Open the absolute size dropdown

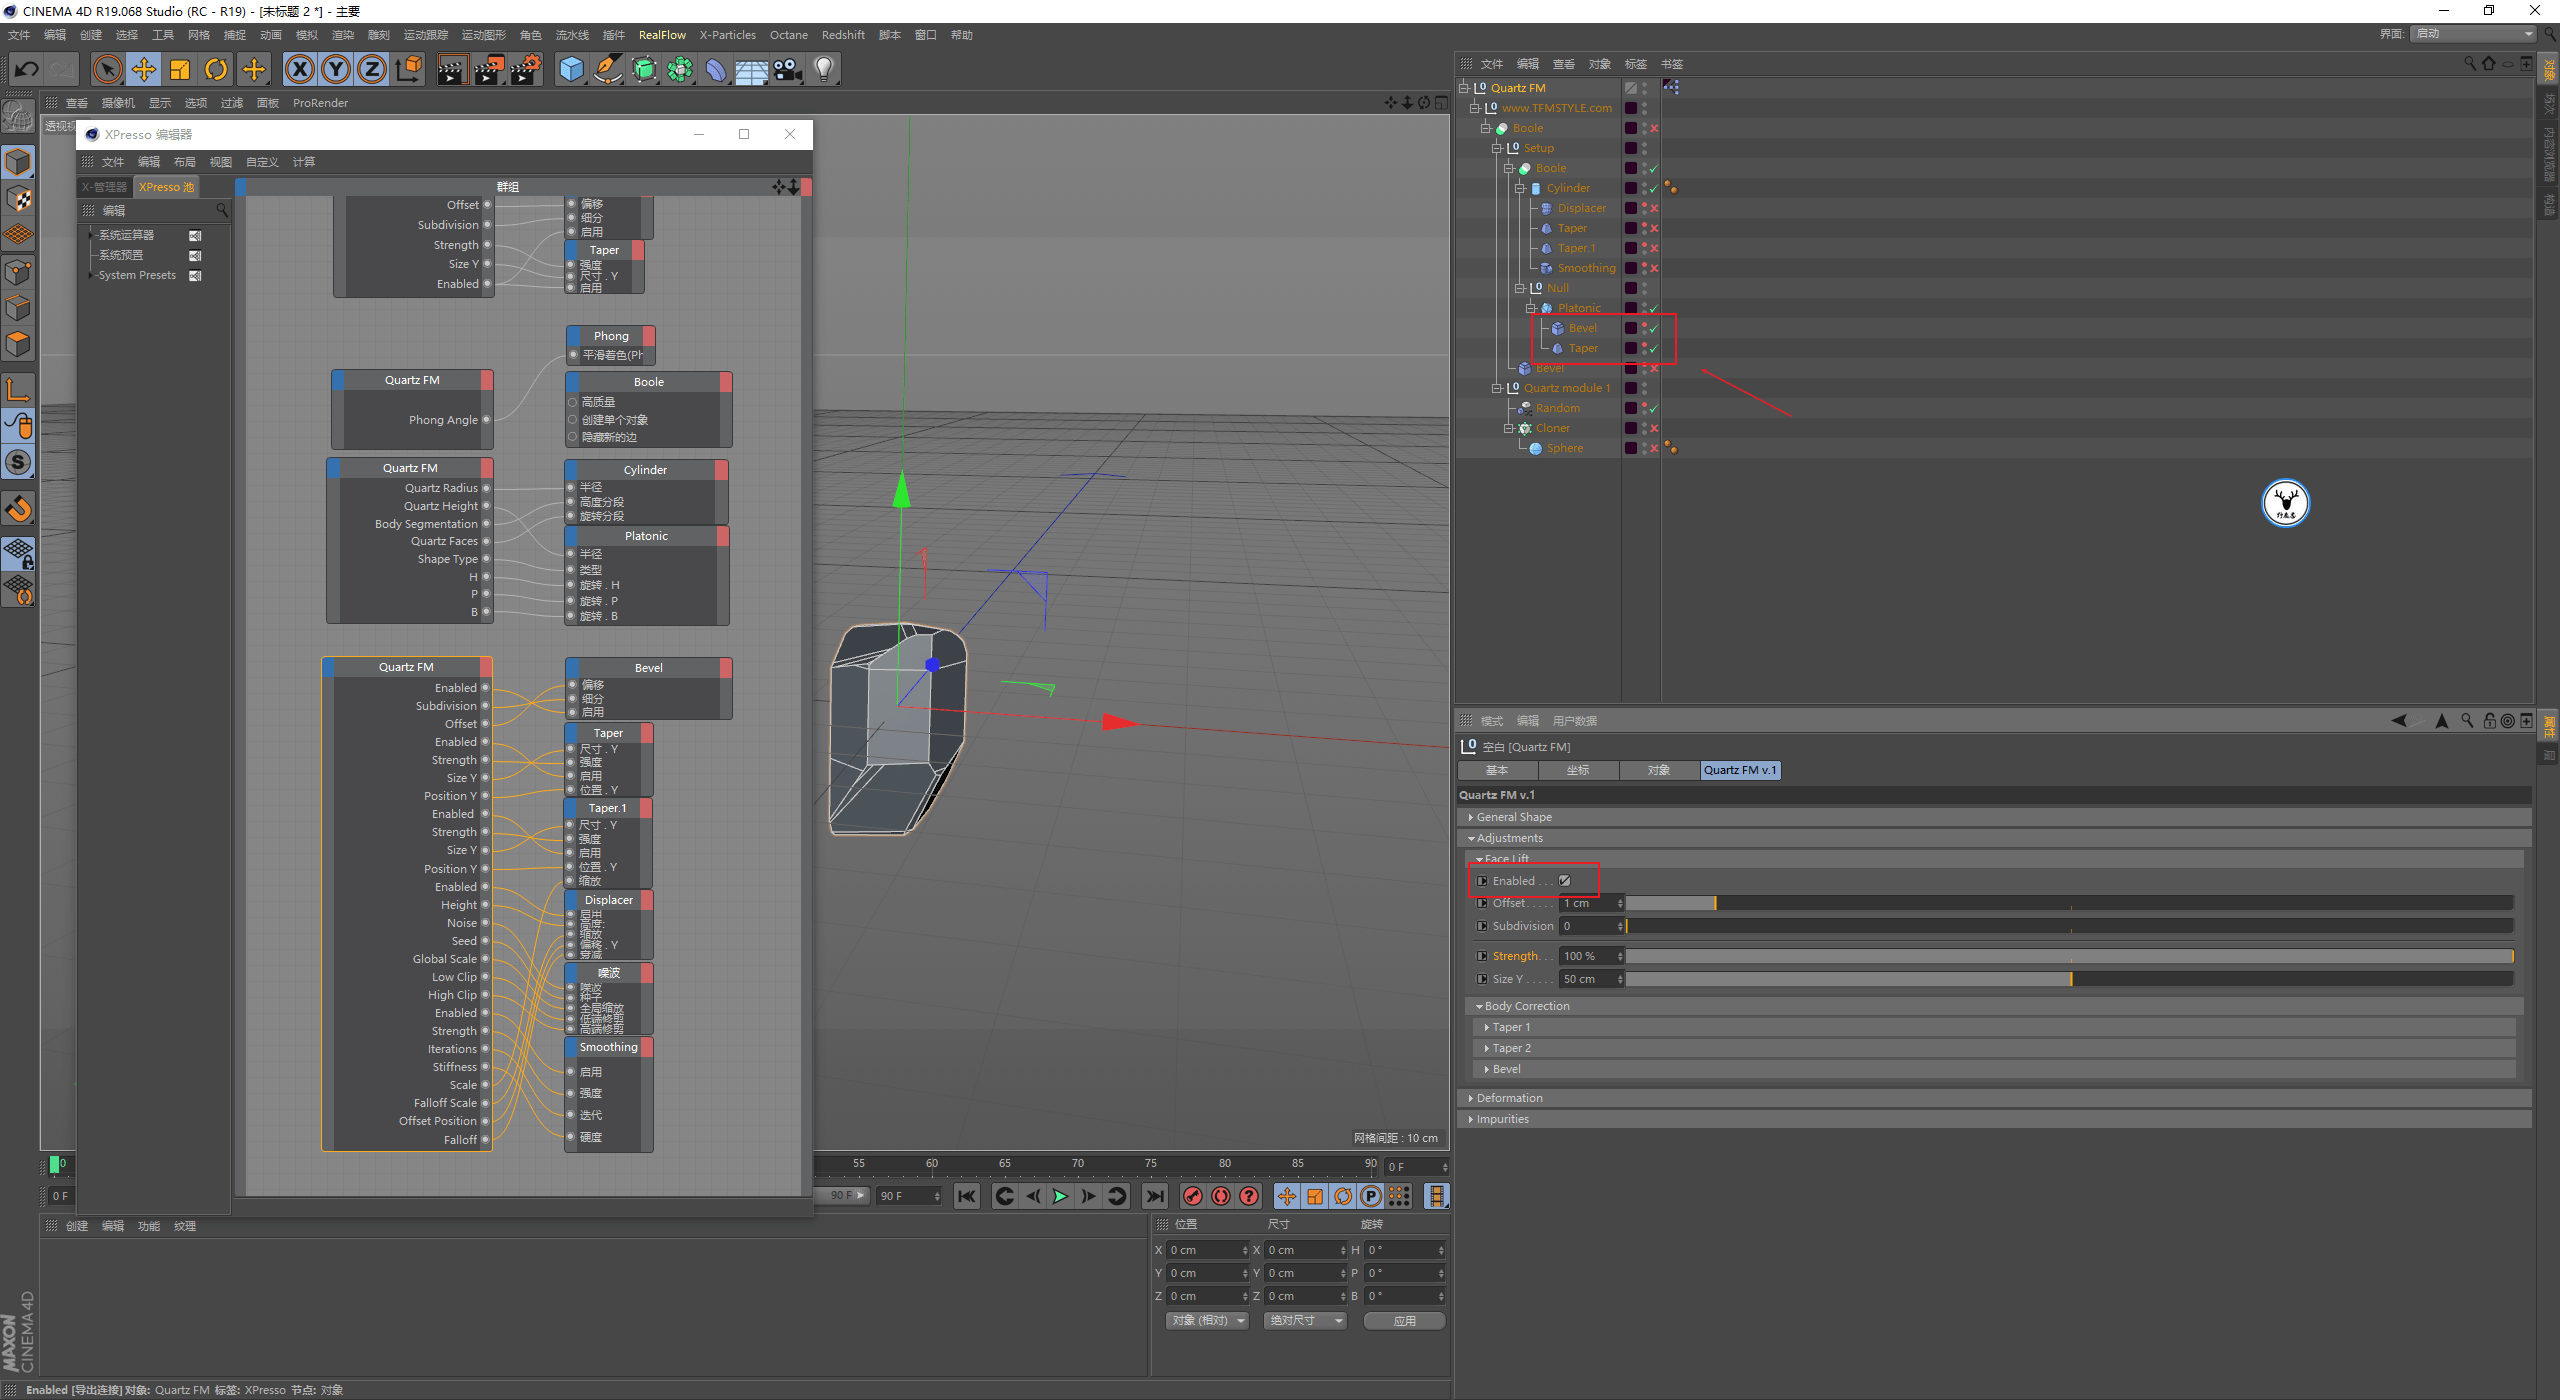click(x=1305, y=1321)
